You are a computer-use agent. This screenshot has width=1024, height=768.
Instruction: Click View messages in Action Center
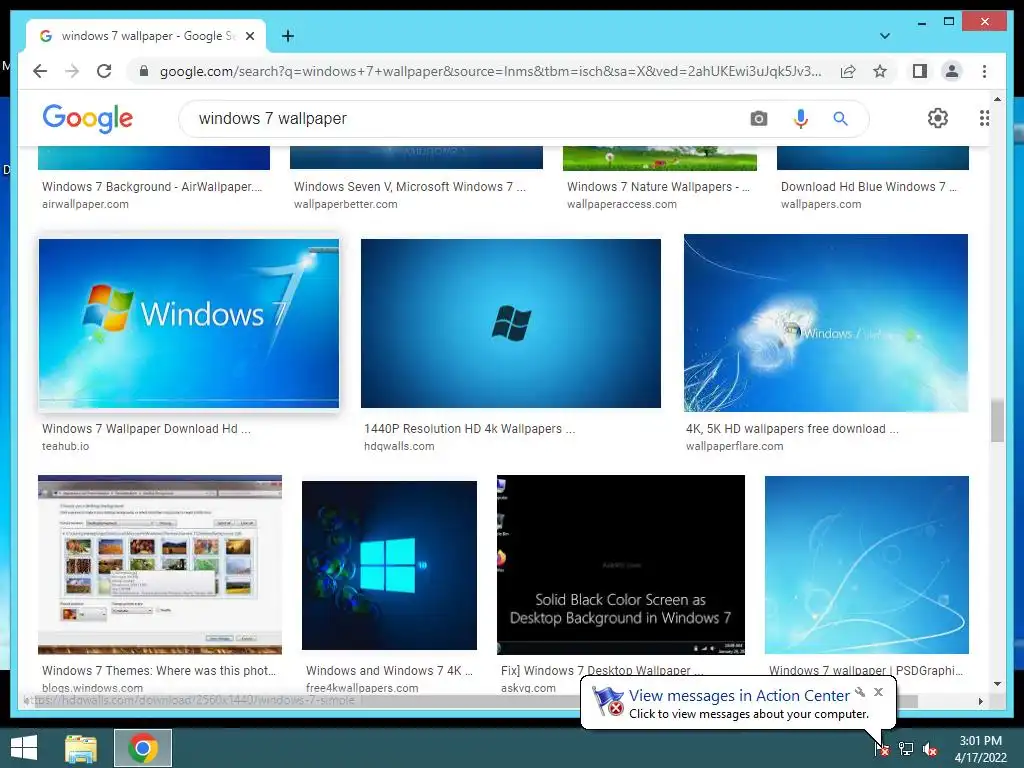click(x=739, y=696)
